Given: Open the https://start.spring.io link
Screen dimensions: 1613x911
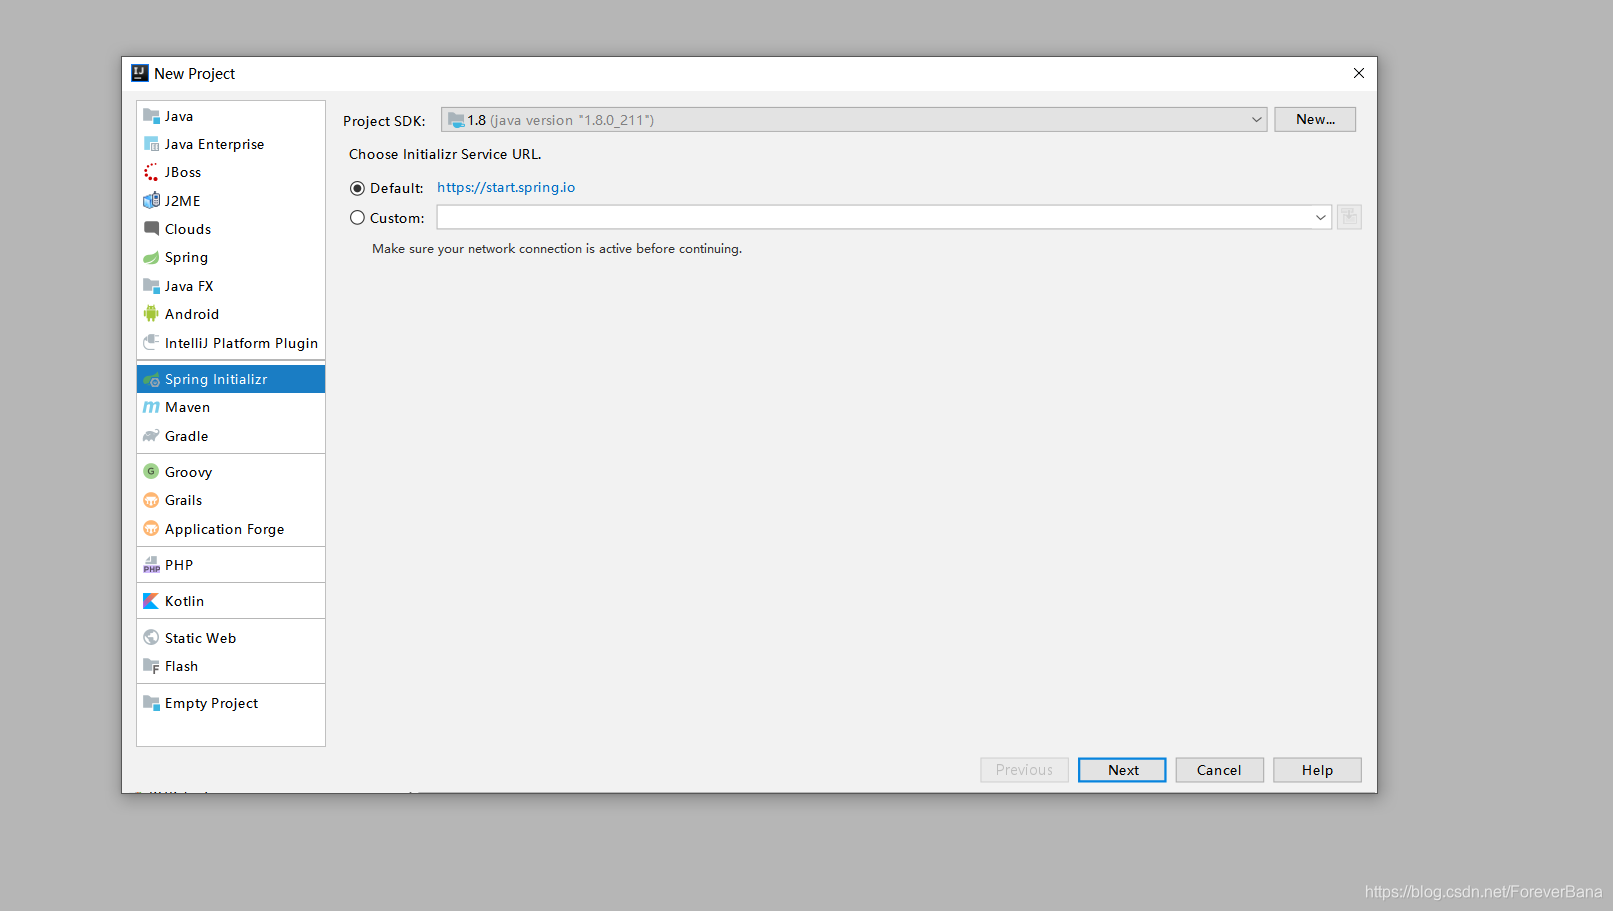Looking at the screenshot, I should pos(506,187).
